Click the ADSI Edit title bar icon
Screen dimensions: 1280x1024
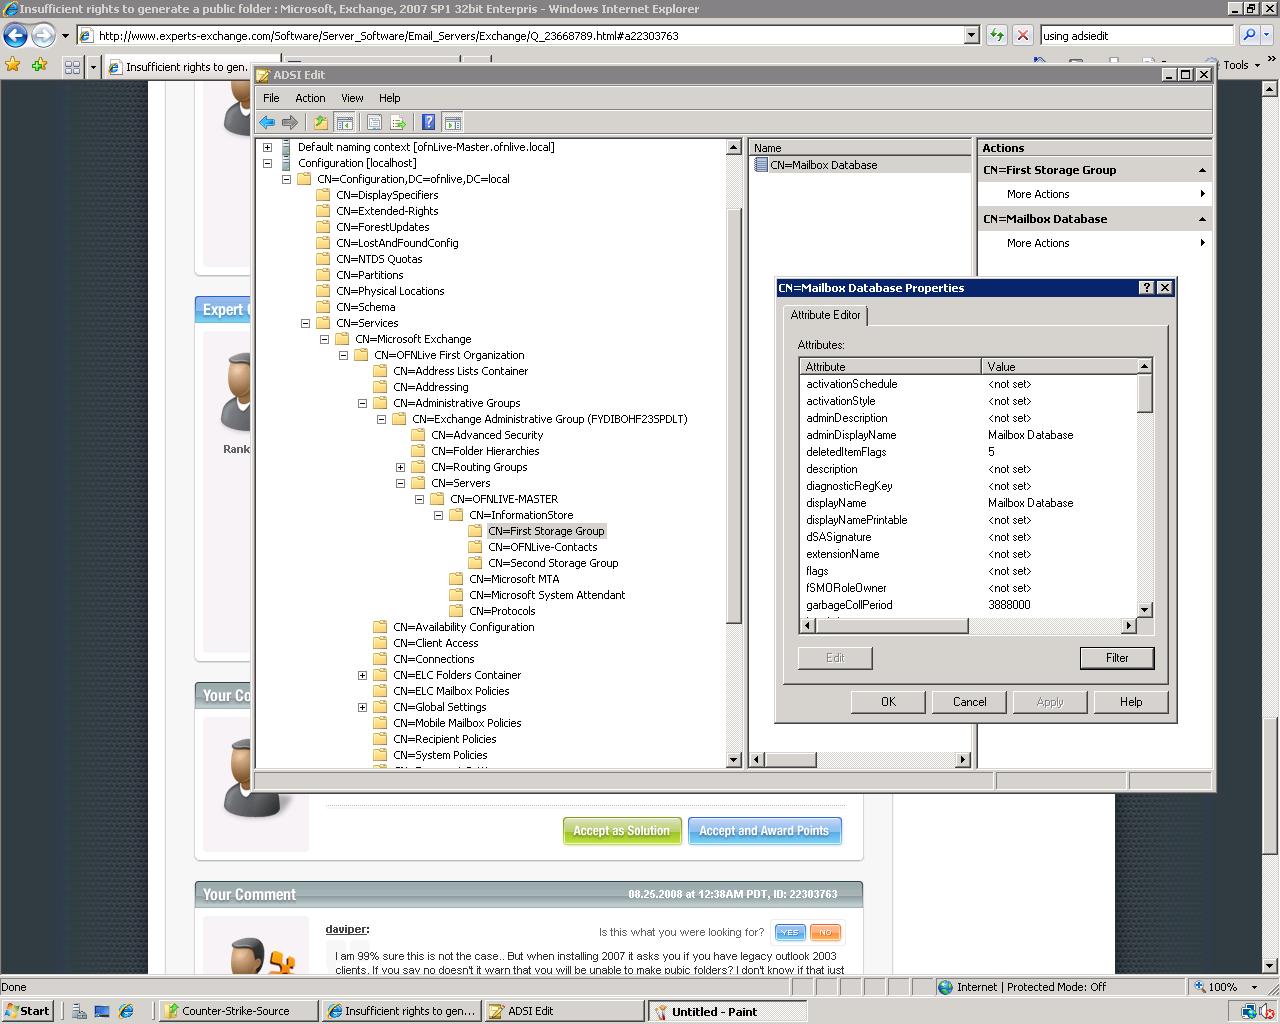click(x=262, y=75)
